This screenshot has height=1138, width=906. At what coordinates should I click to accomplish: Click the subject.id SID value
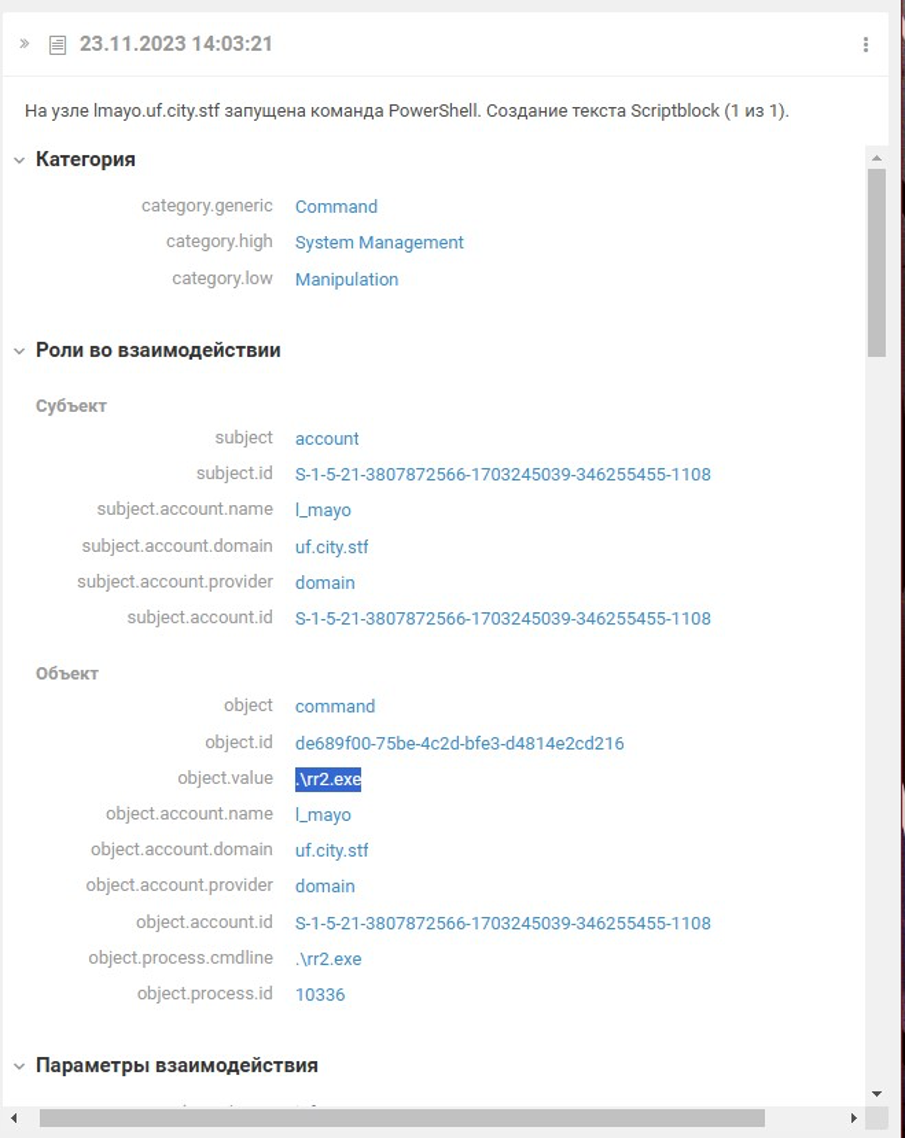click(x=502, y=474)
